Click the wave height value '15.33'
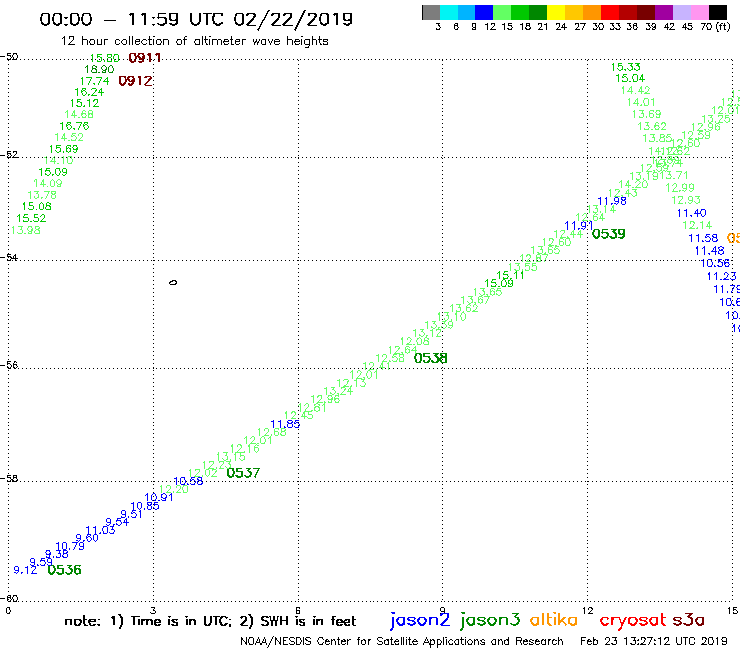 [626, 67]
